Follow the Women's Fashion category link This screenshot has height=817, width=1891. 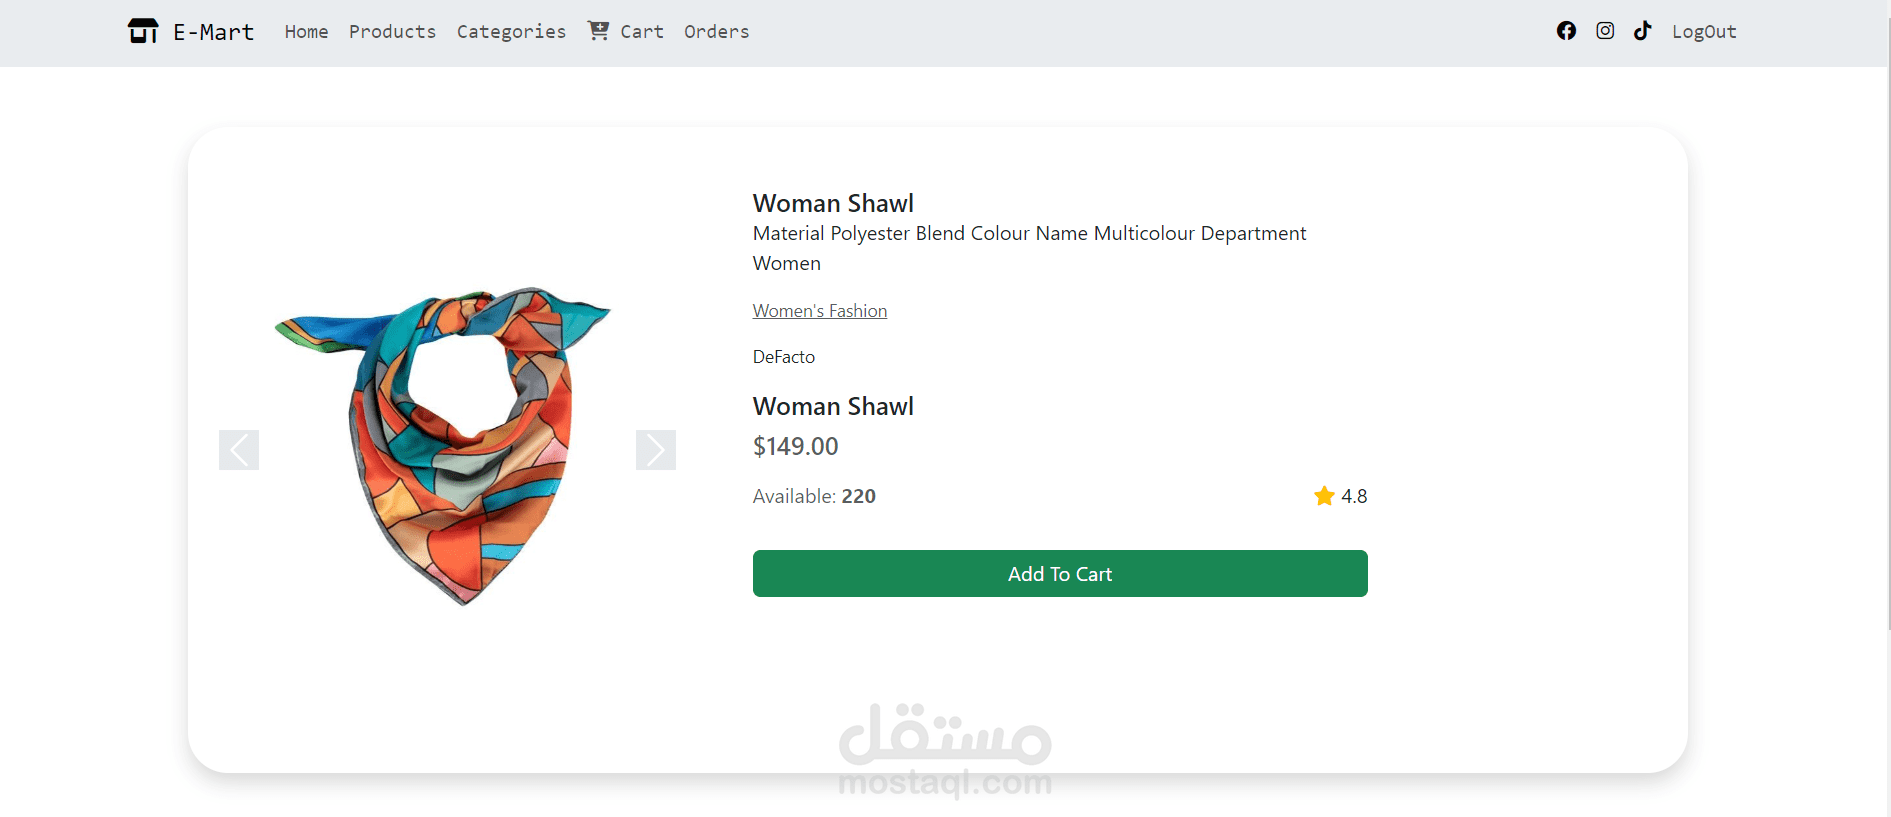(820, 311)
